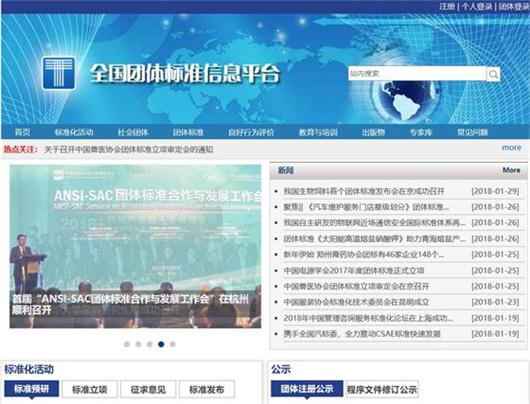This screenshot has width=530, height=404.
Task: Switch to 征求意见 tab
Action: click(148, 389)
